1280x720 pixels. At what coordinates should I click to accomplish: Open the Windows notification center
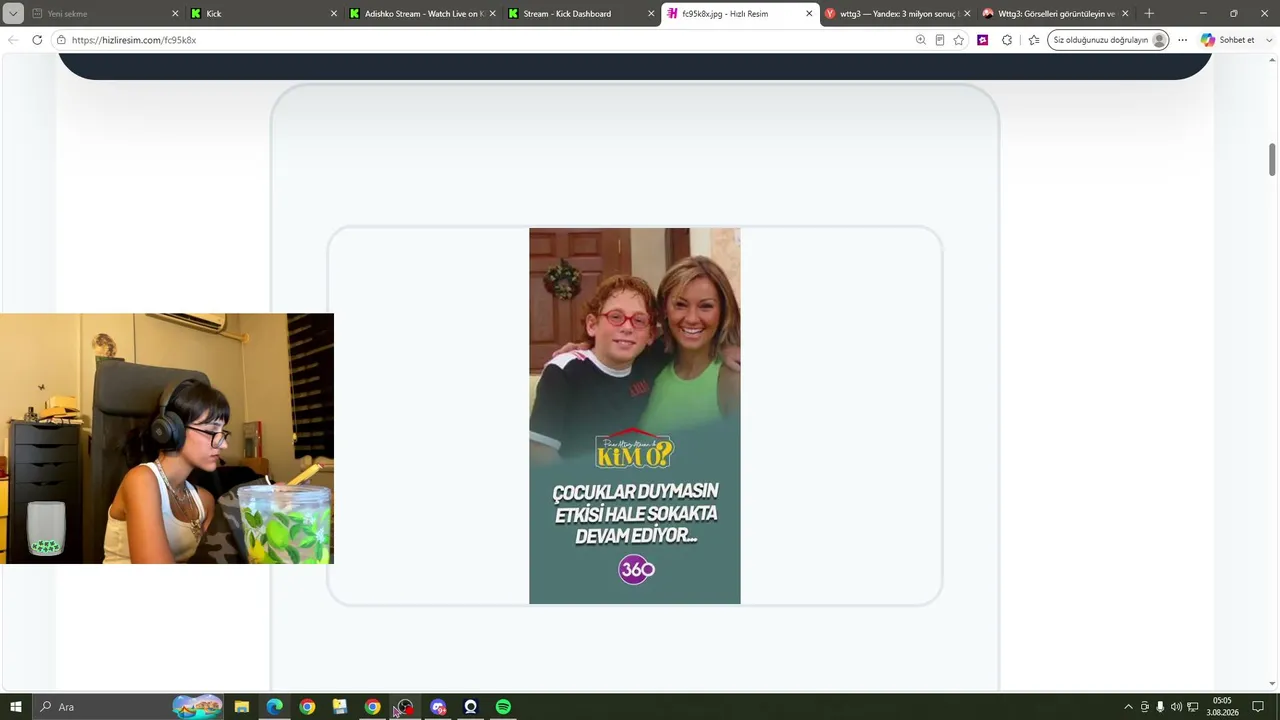point(1258,707)
